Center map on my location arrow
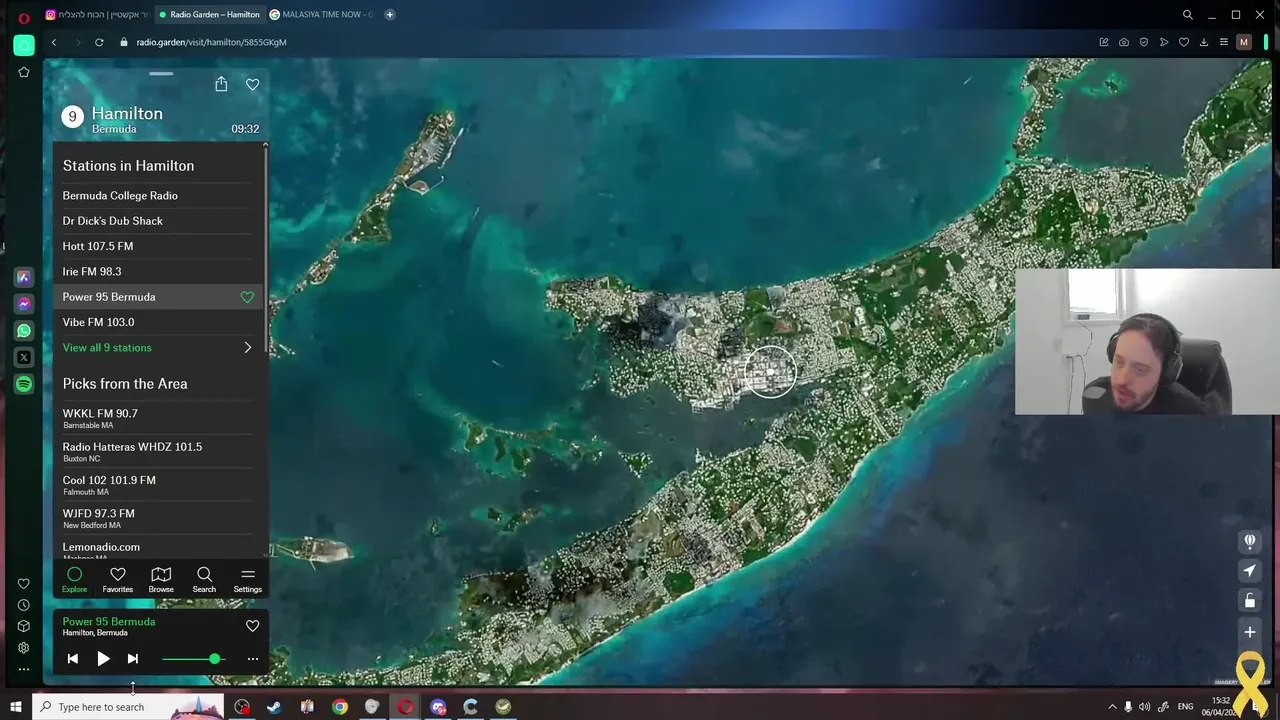 coord(1250,571)
